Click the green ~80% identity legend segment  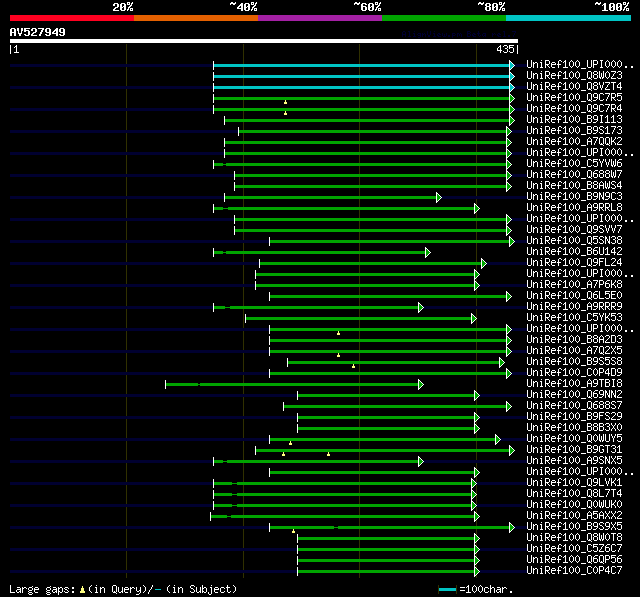pyautogui.click(x=444, y=18)
